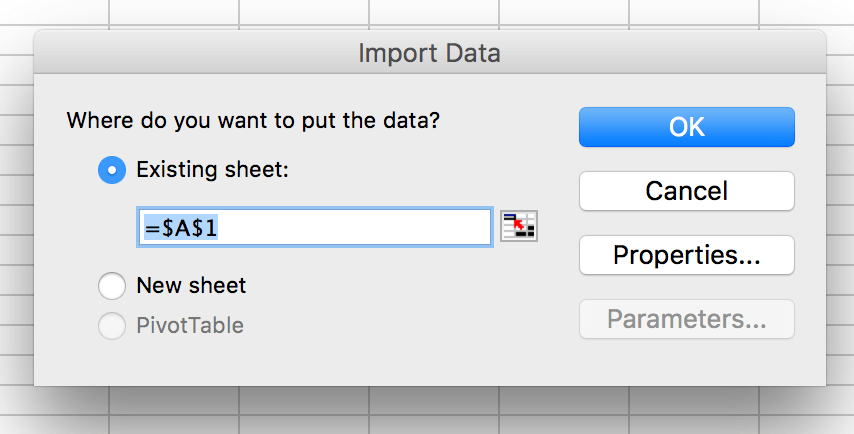Image resolution: width=854 pixels, height=434 pixels.
Task: Cancel the Import Data dialog
Action: pos(686,191)
